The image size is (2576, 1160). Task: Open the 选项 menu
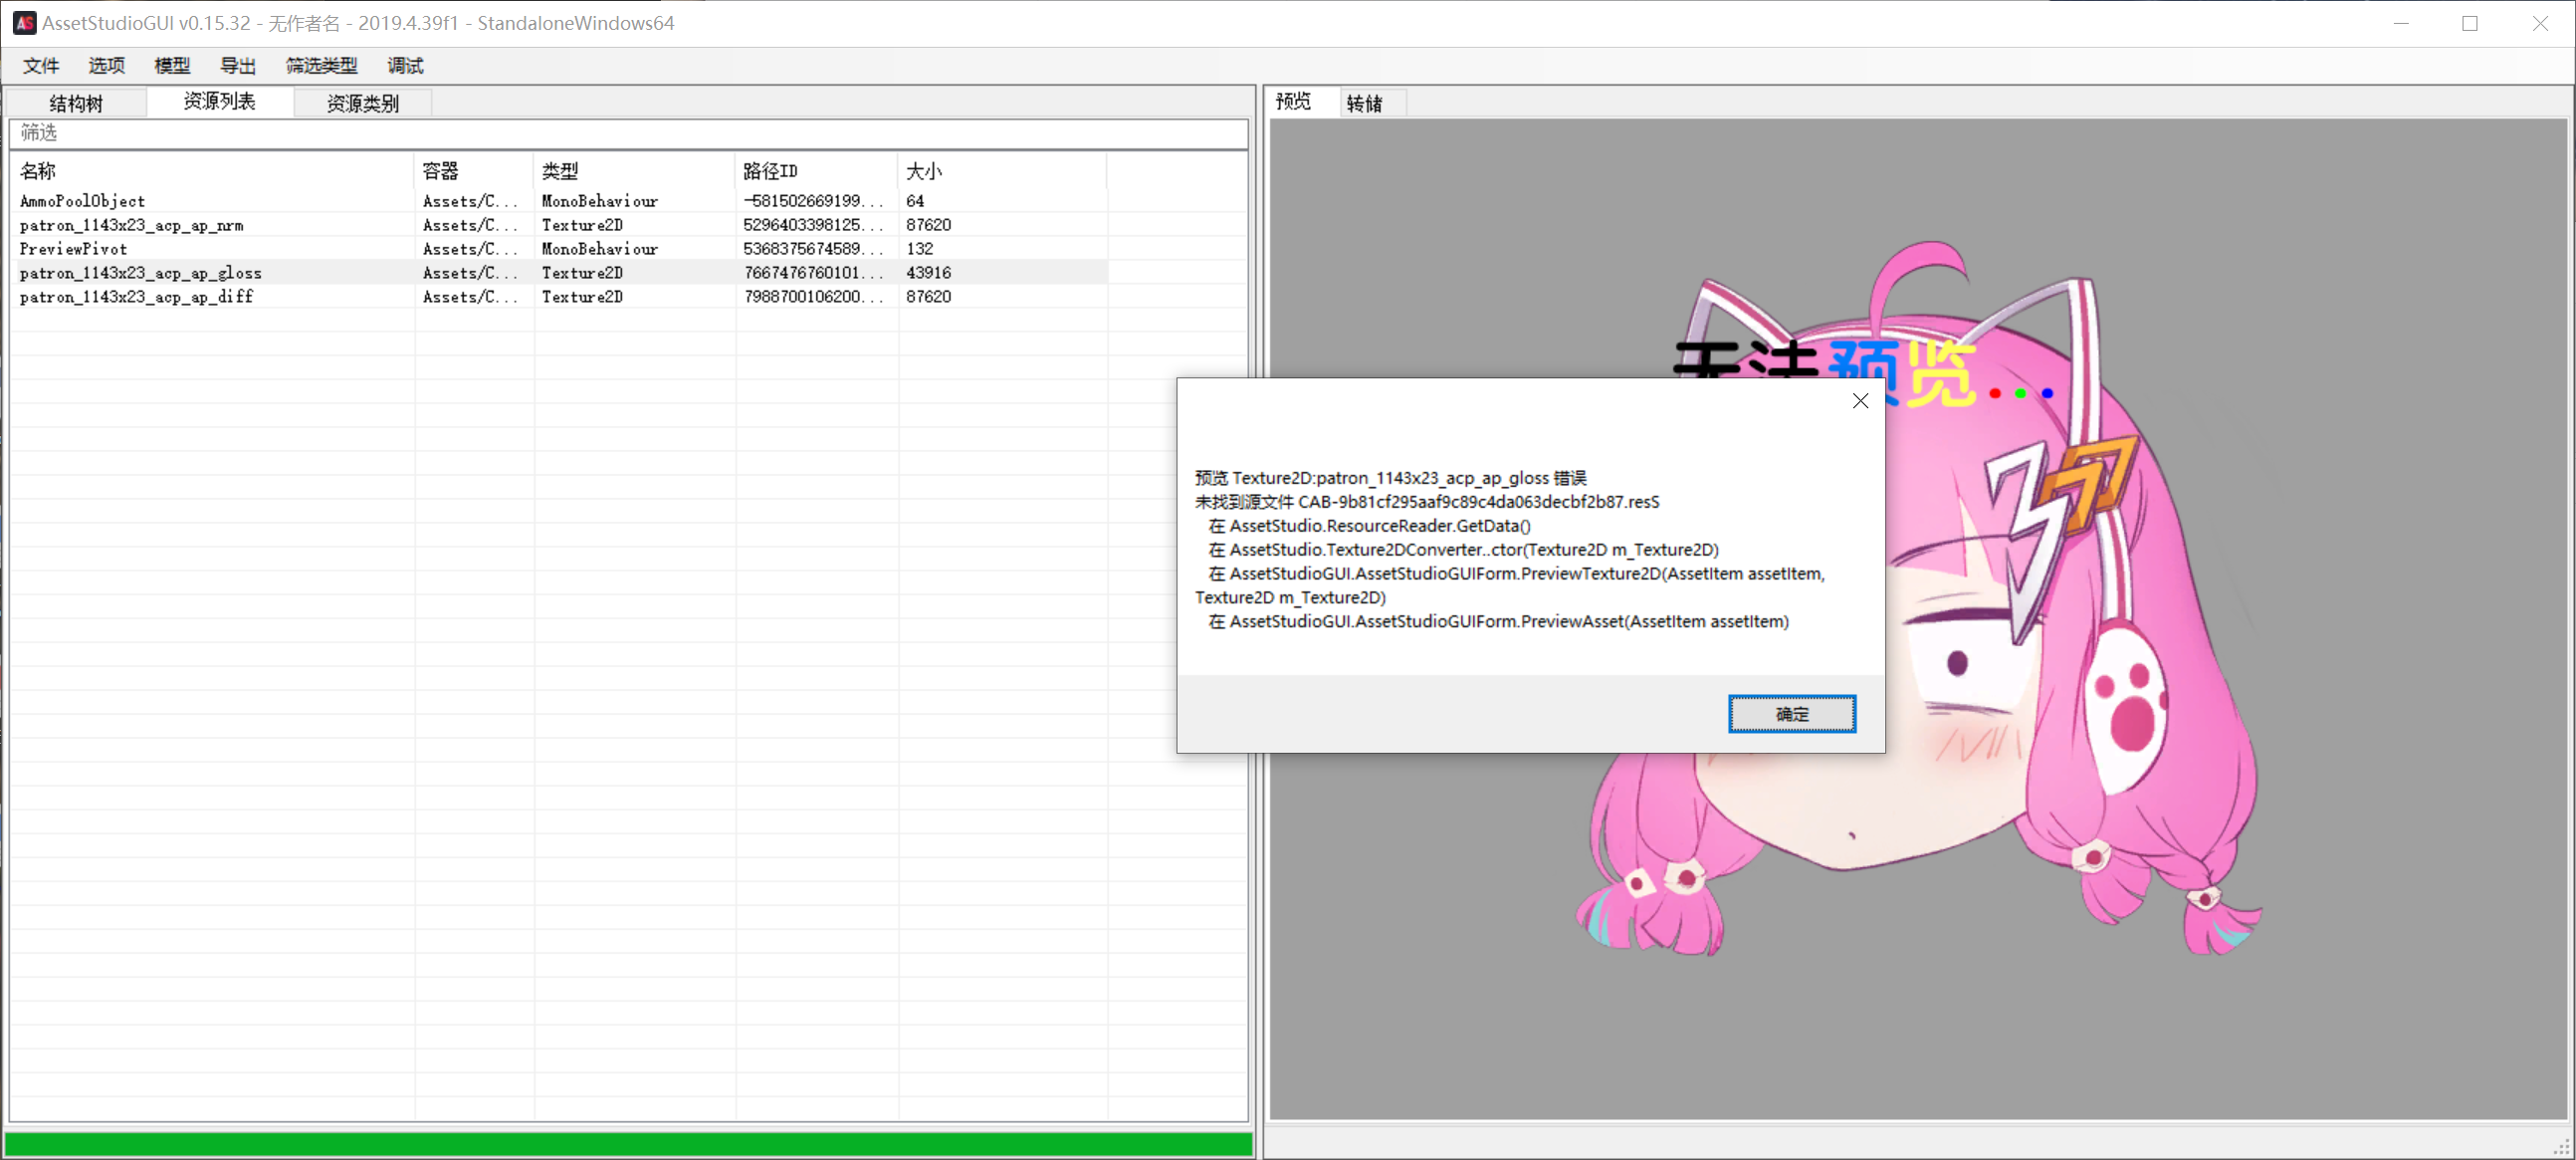coord(107,66)
